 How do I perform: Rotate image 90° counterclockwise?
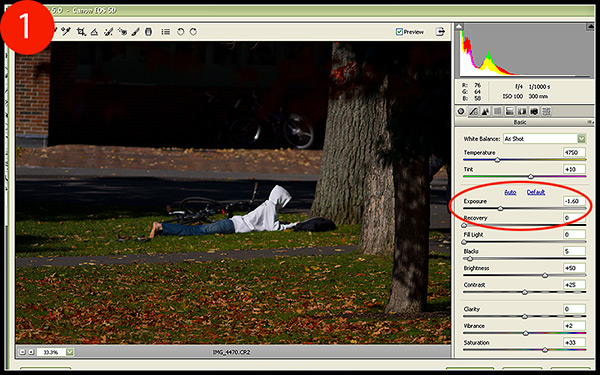pyautogui.click(x=180, y=32)
